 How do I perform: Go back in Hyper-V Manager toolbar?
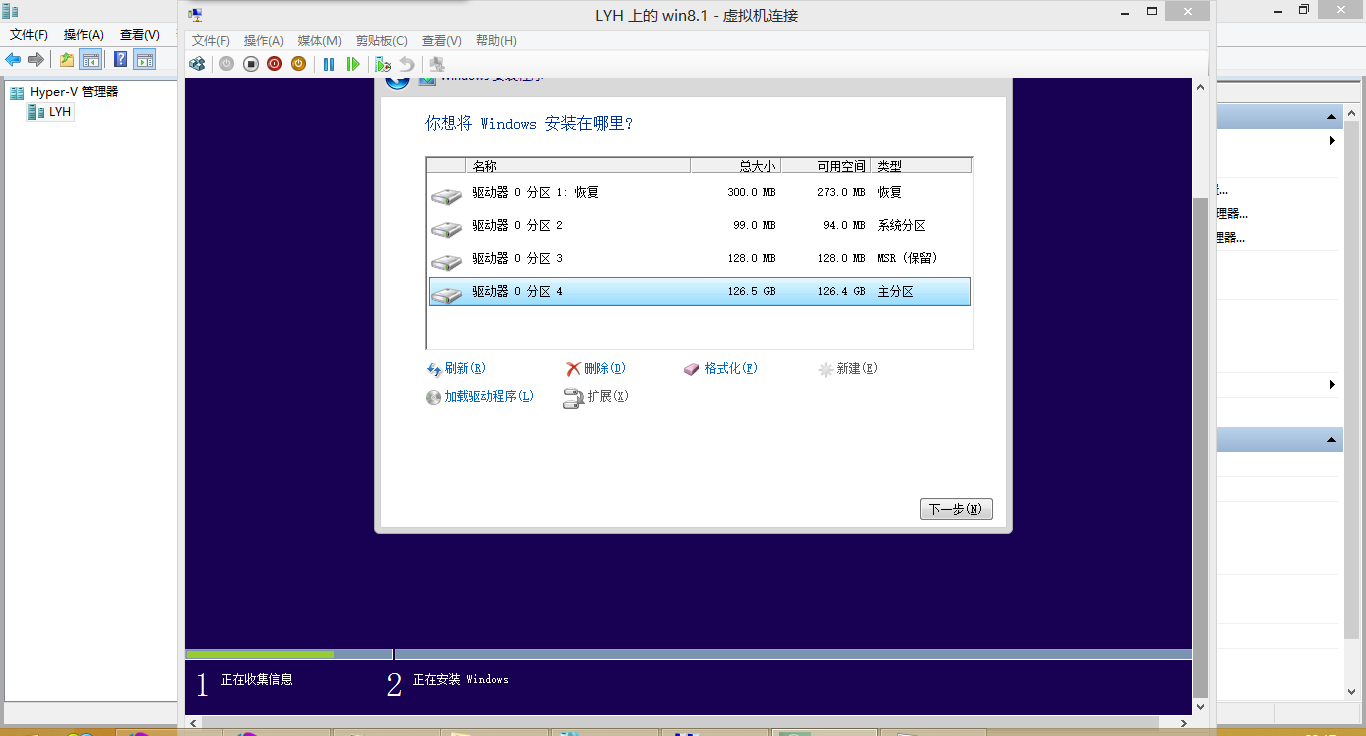tap(13, 59)
